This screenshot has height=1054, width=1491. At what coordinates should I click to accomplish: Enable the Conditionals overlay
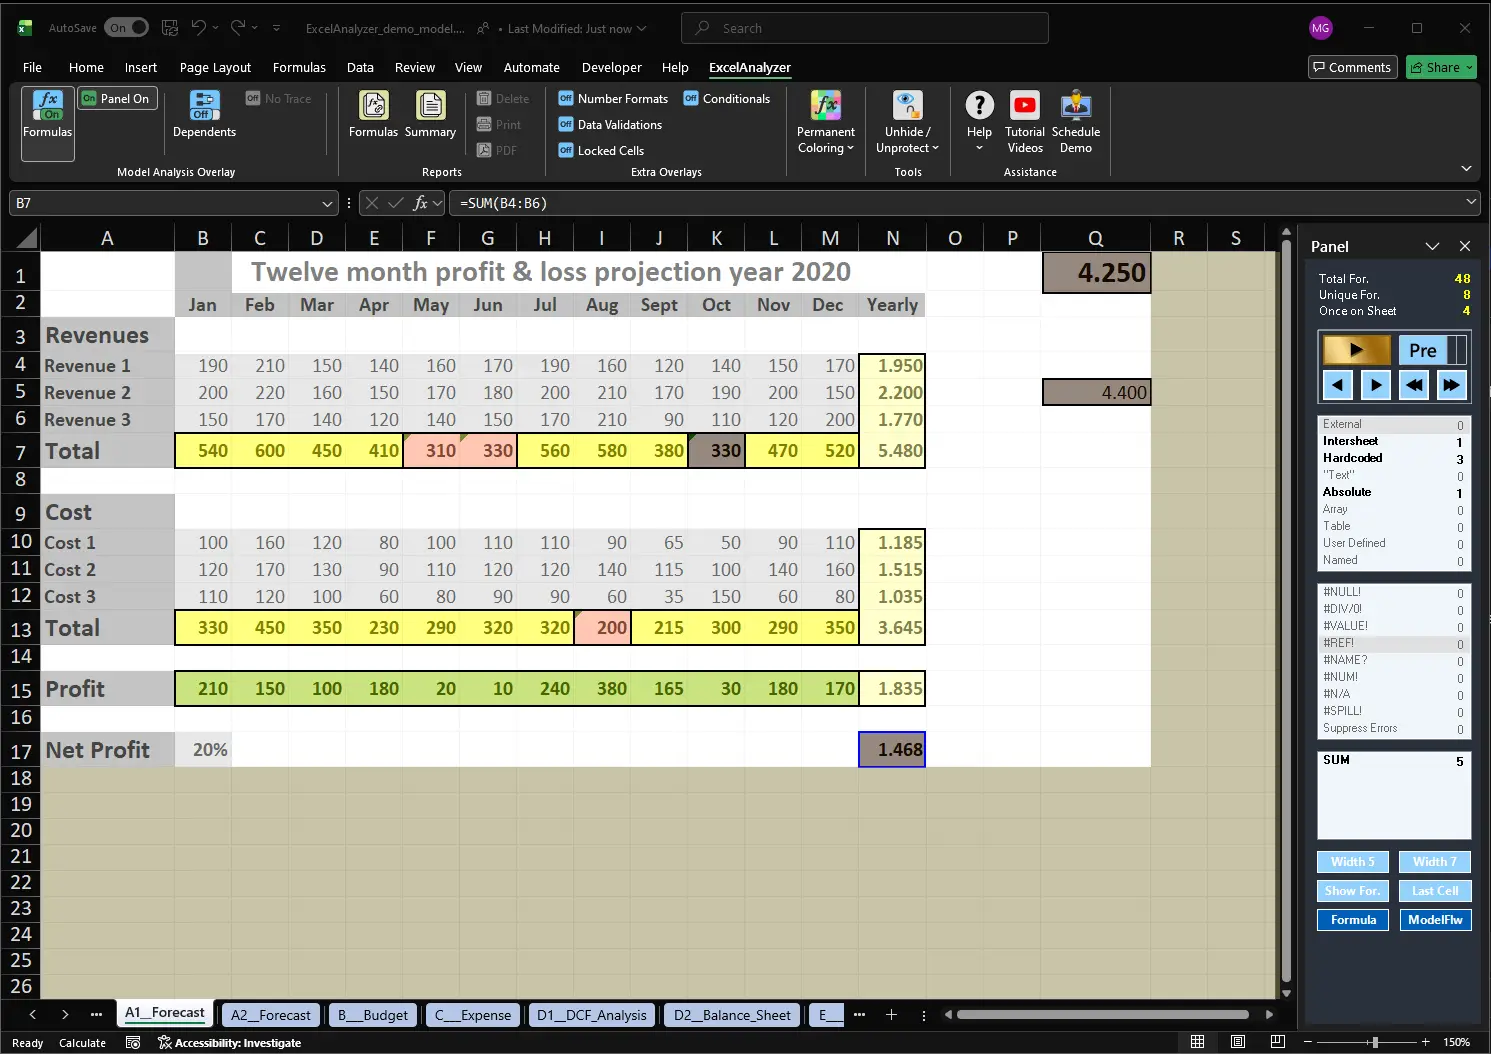(727, 99)
